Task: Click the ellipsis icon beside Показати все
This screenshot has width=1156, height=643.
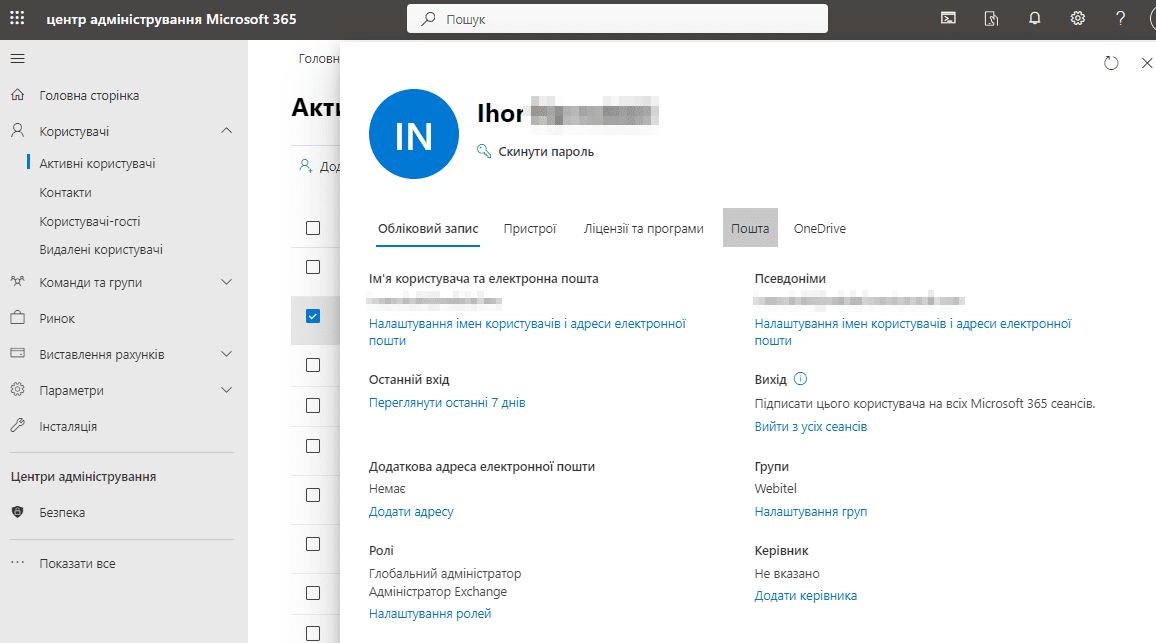Action: 18,563
